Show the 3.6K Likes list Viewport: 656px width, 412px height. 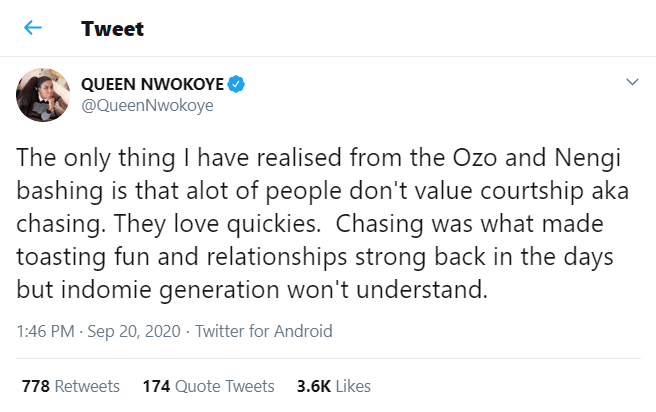334,385
